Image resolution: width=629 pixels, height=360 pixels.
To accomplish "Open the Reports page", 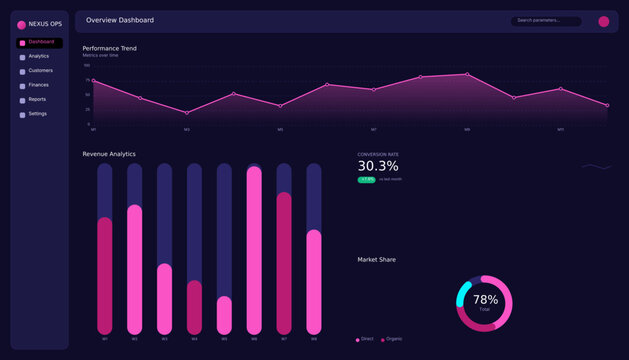I will point(39,100).
